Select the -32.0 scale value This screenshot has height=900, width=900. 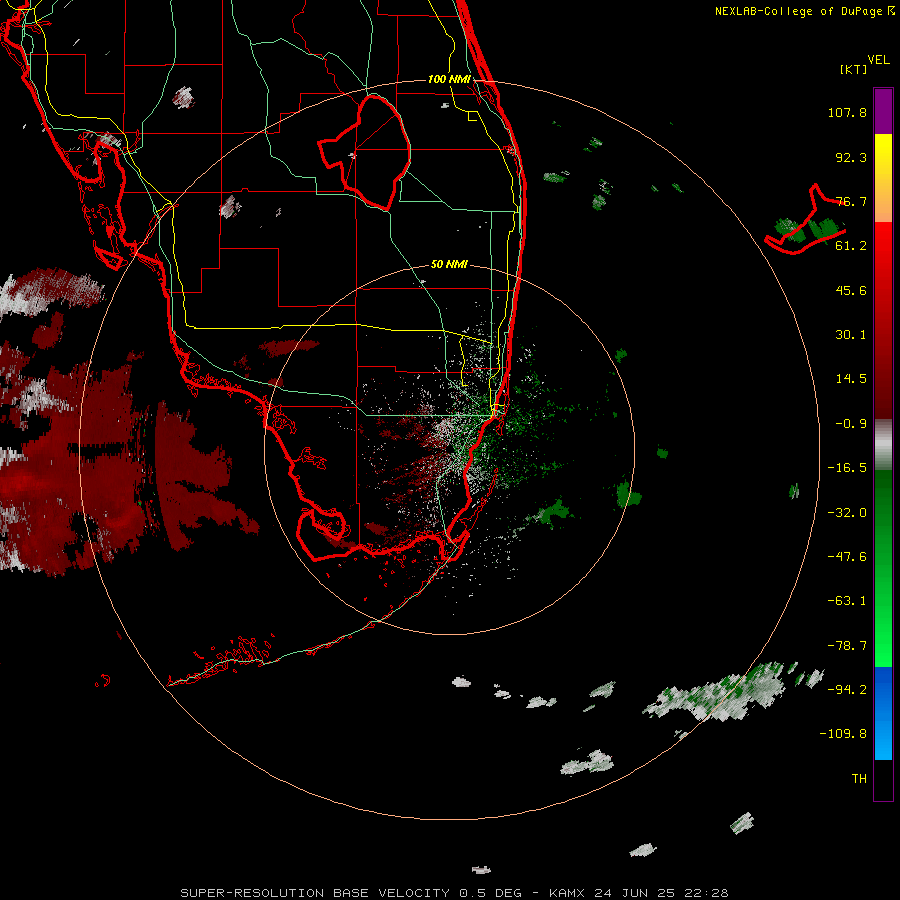tap(847, 513)
